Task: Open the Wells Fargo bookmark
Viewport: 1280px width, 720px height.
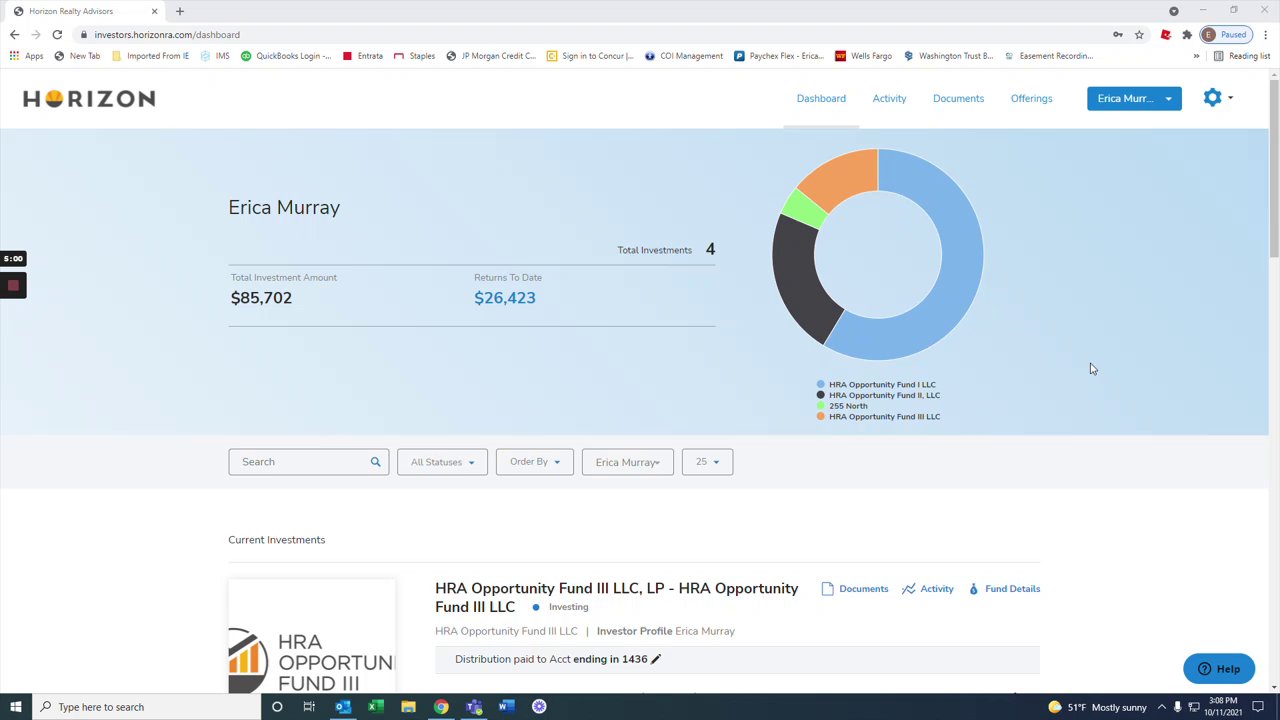Action: click(864, 56)
